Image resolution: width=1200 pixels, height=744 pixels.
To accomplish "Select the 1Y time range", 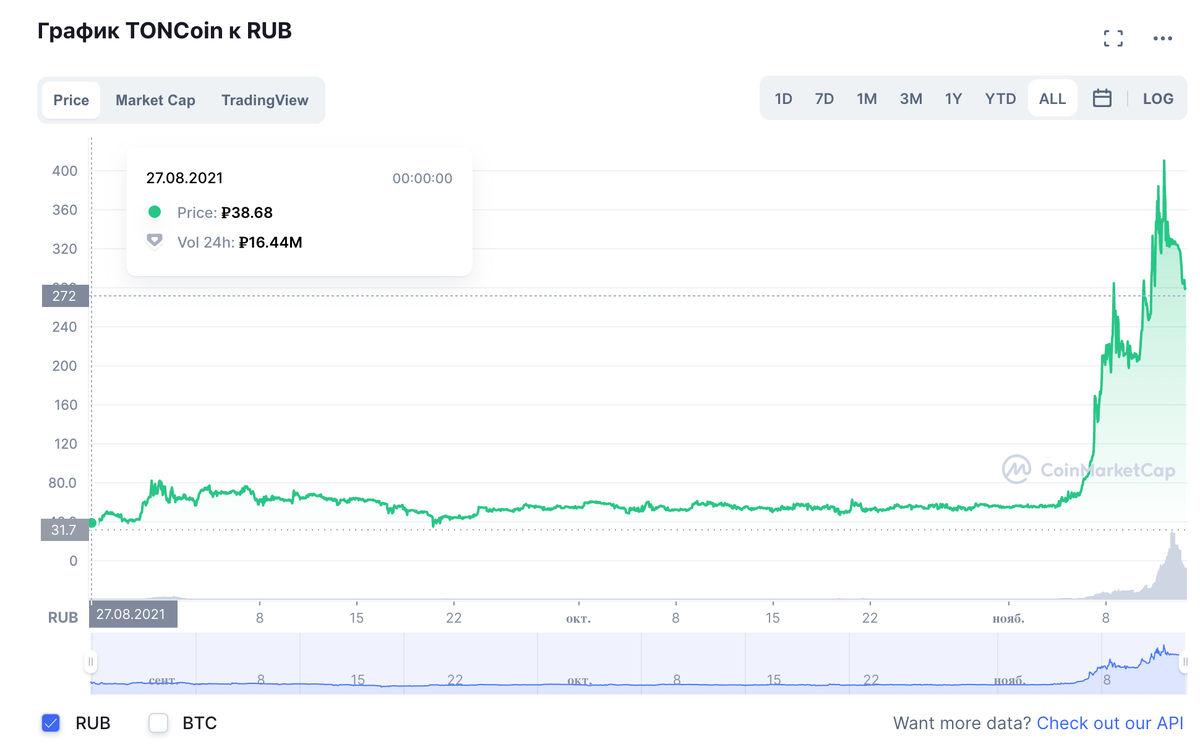I will pyautogui.click(x=953, y=98).
